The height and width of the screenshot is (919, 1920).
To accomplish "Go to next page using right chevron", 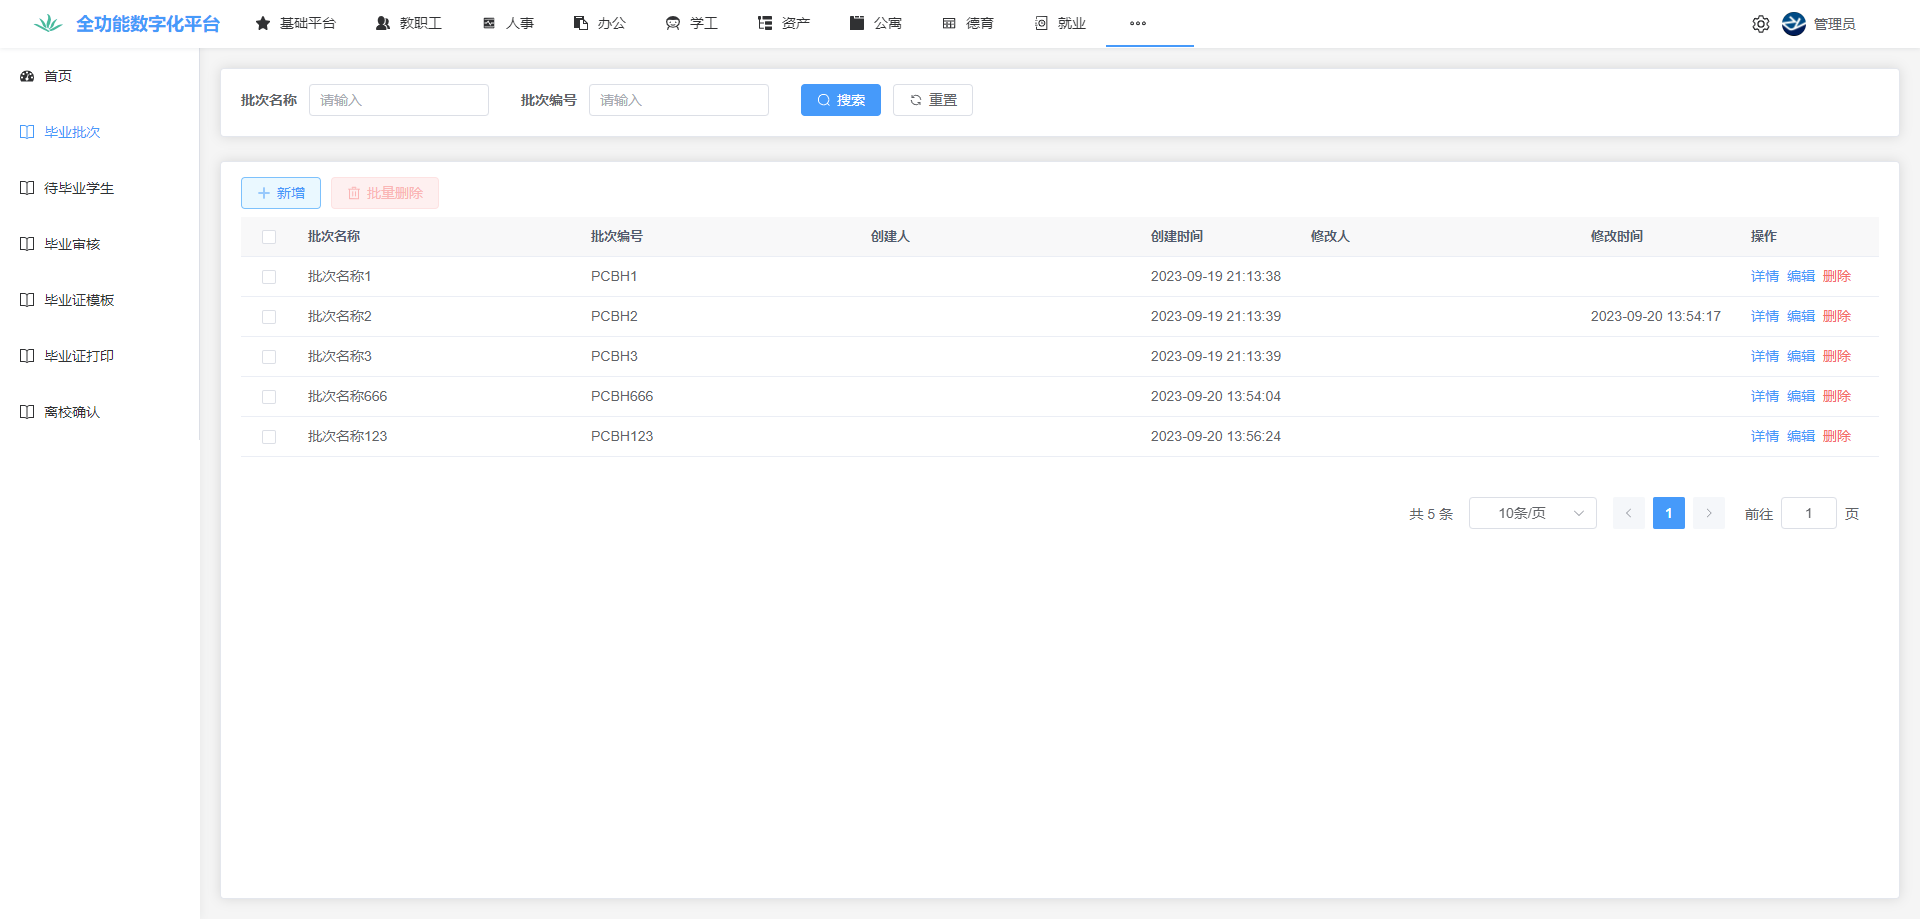I will (x=1709, y=513).
